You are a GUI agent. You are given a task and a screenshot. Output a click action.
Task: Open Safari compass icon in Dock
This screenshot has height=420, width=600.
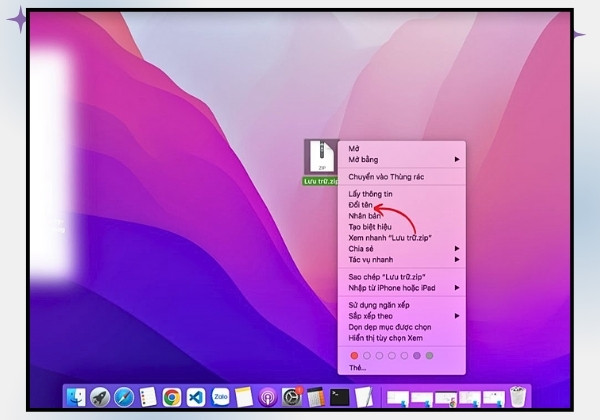(x=124, y=397)
